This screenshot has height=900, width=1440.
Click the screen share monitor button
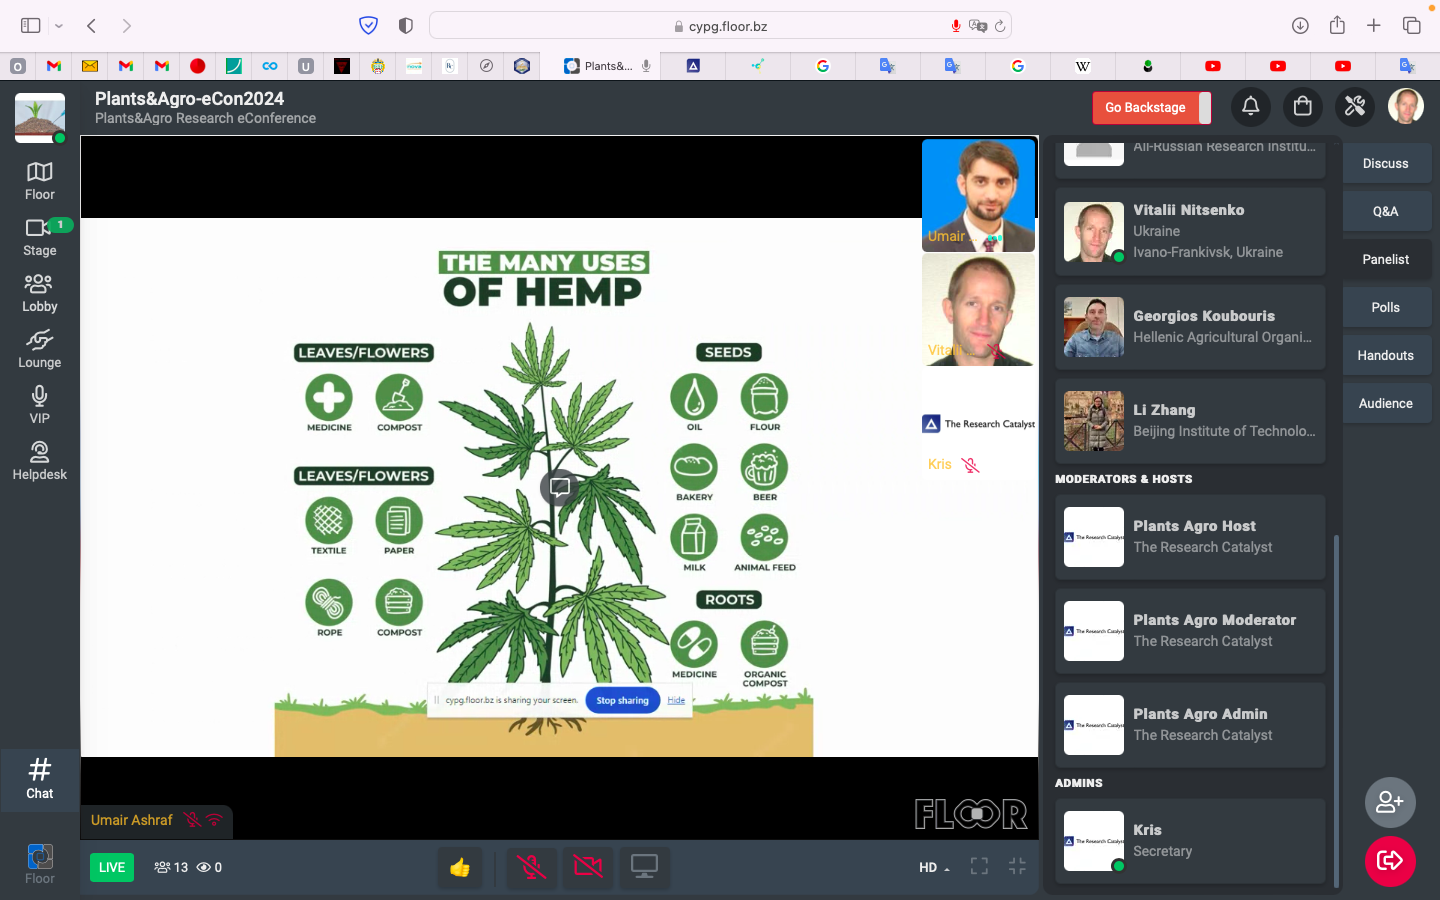[644, 867]
